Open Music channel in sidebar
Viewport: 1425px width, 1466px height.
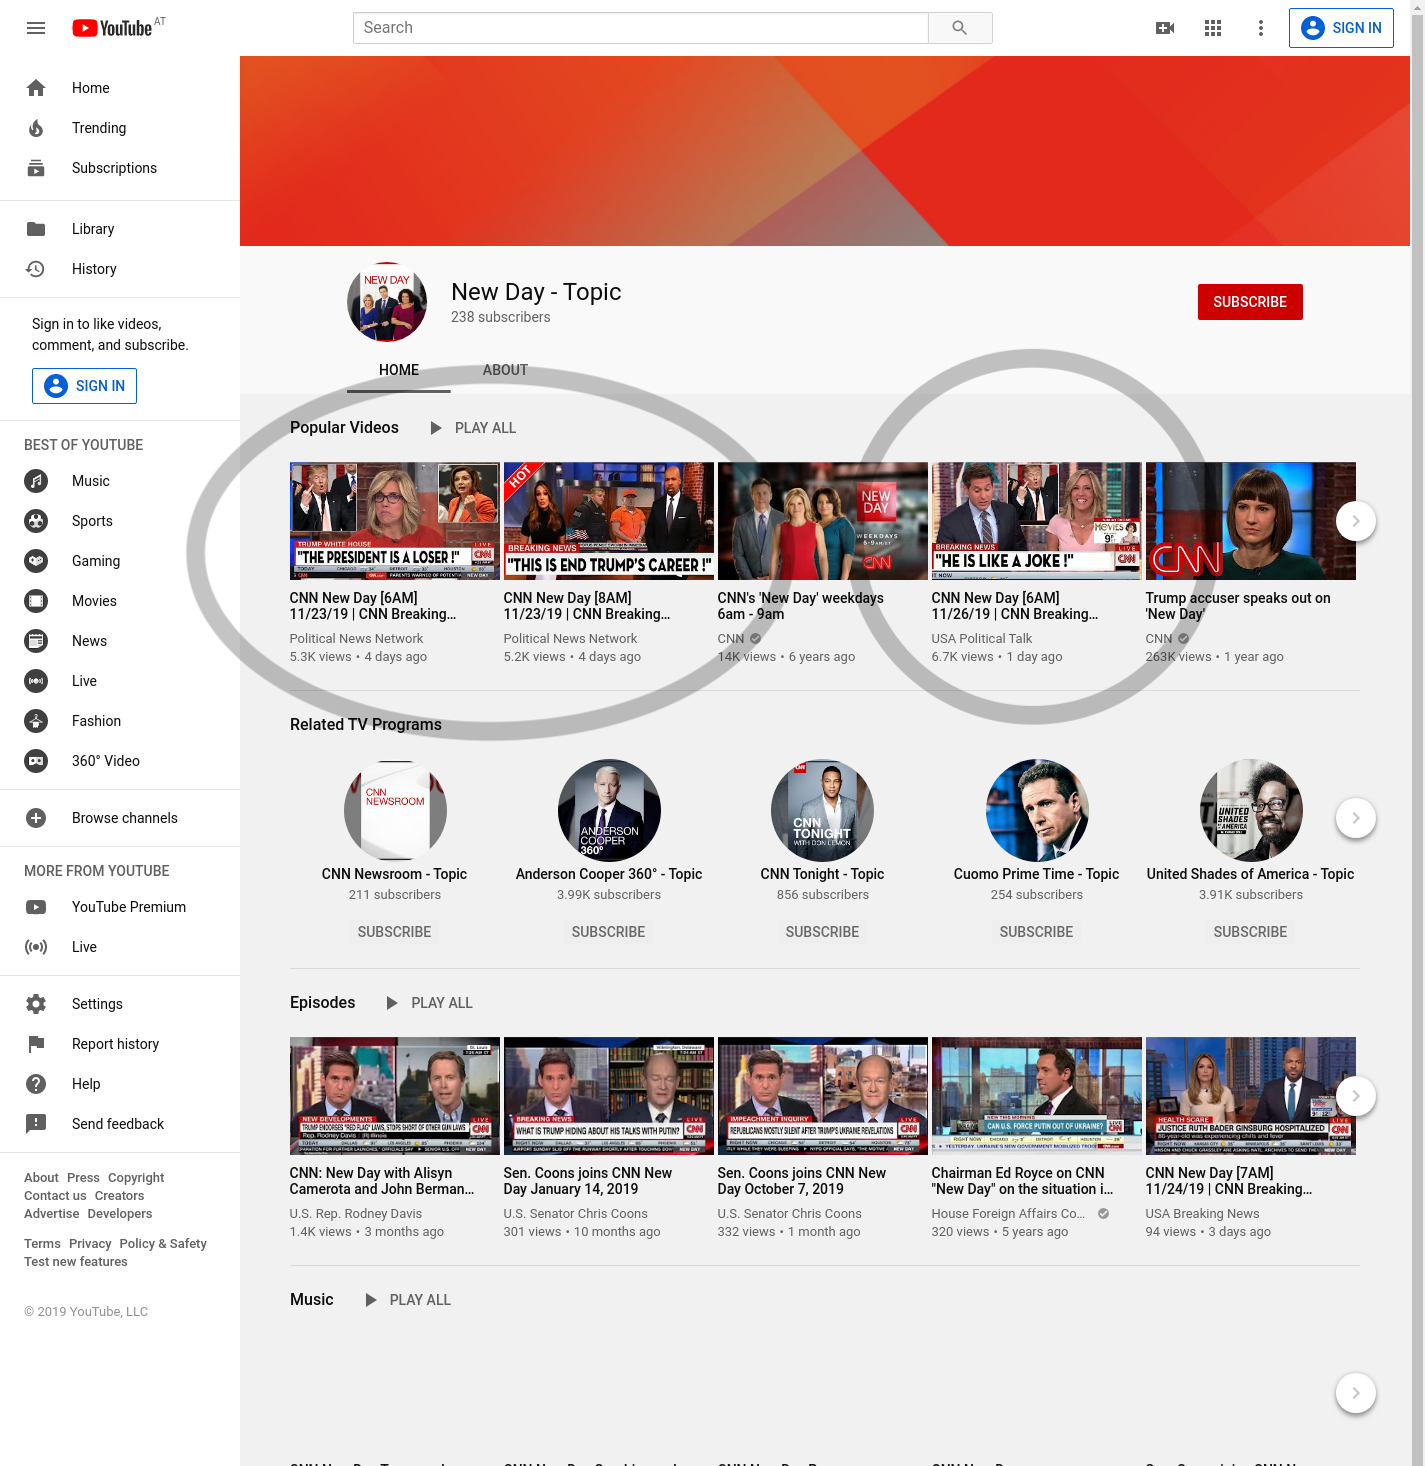click(x=120, y=481)
